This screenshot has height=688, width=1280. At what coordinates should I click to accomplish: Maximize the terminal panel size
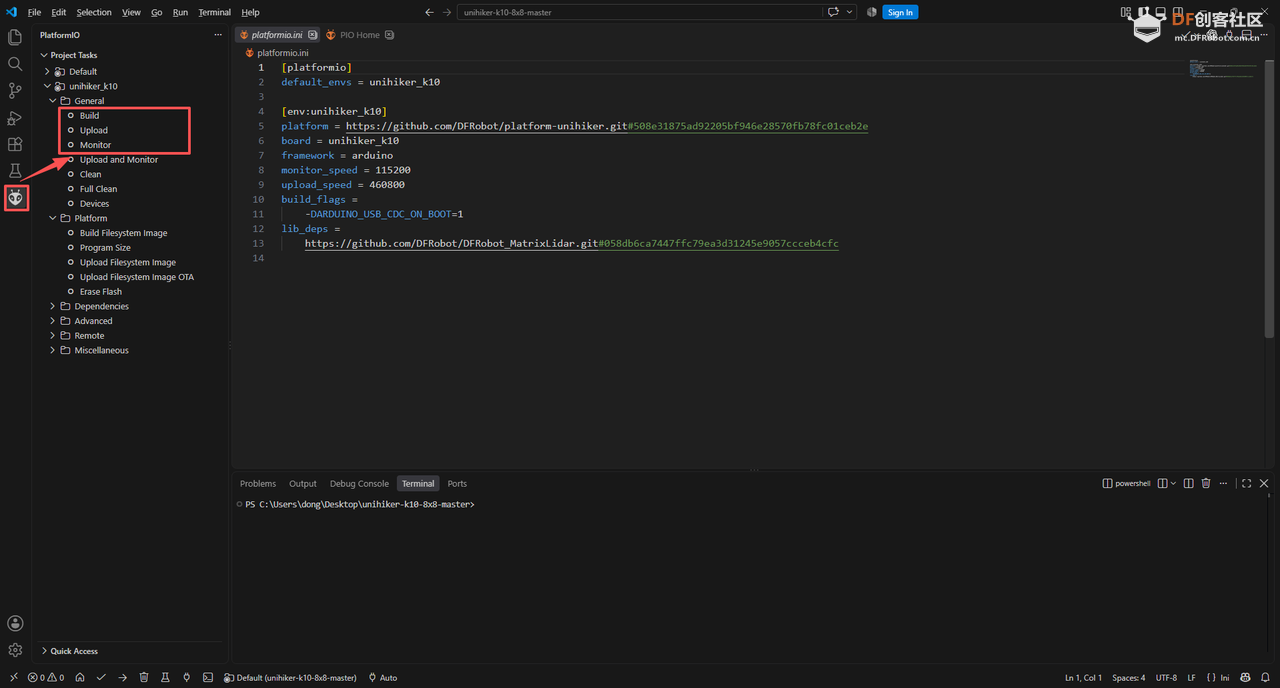pos(1246,483)
